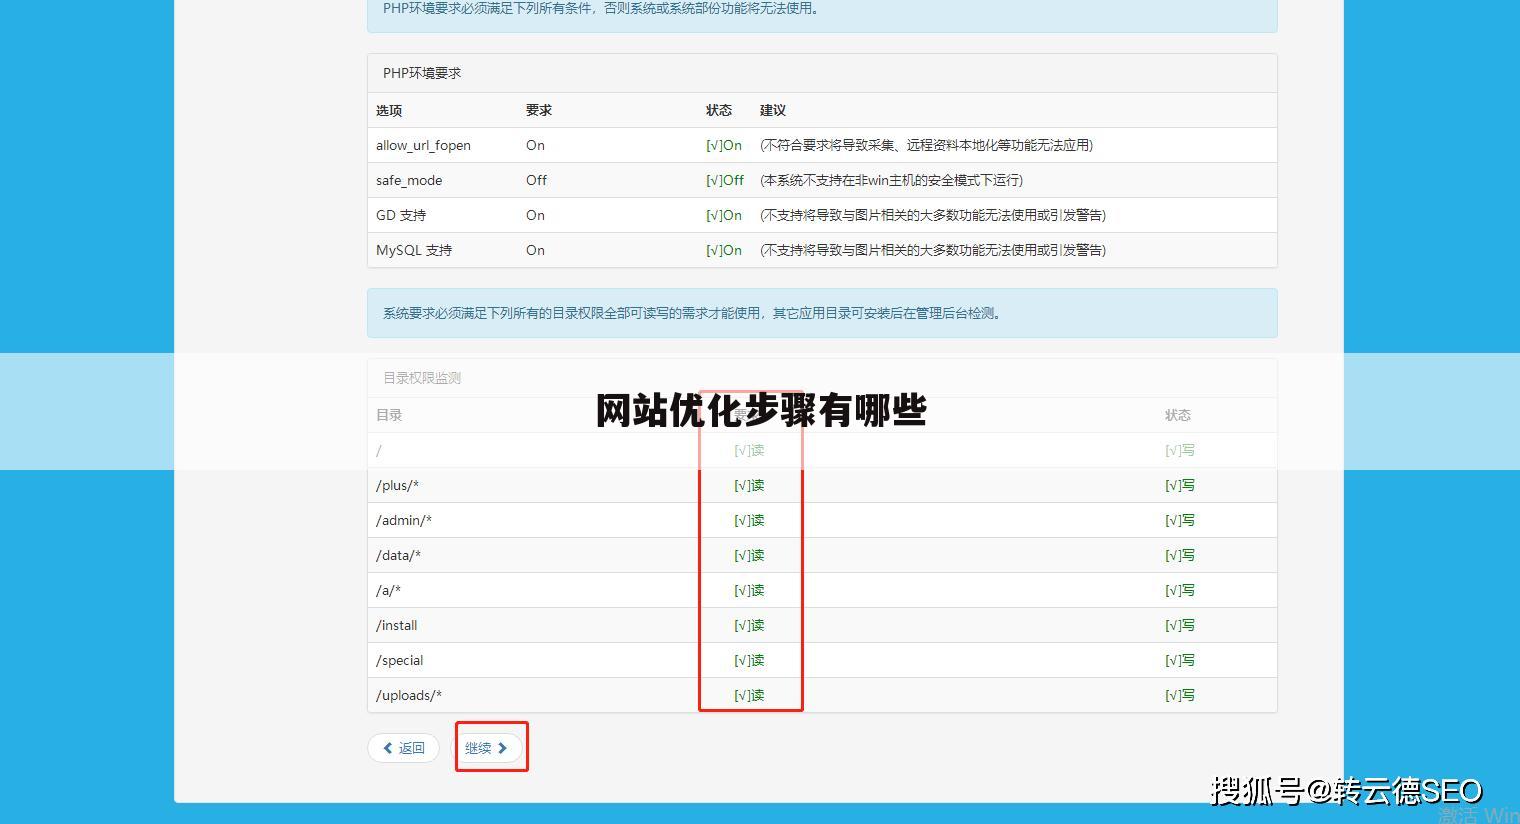Image resolution: width=1520 pixels, height=824 pixels.
Task: Collapse the 建议 column header
Action: pyautogui.click(x=772, y=110)
